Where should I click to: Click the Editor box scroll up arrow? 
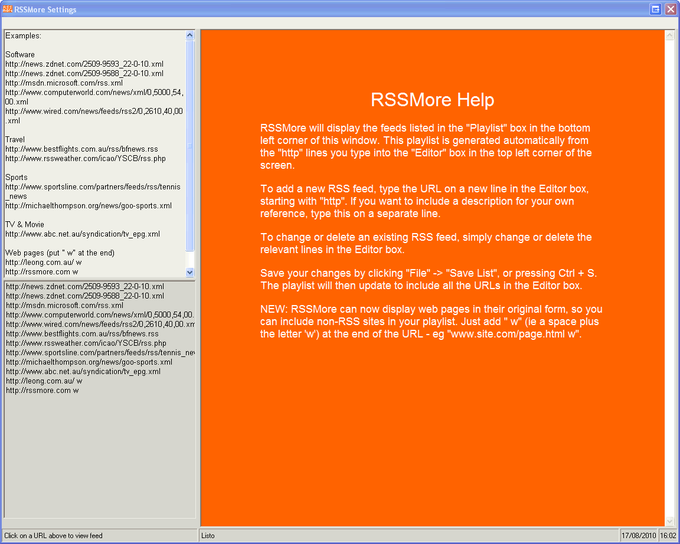tap(190, 36)
